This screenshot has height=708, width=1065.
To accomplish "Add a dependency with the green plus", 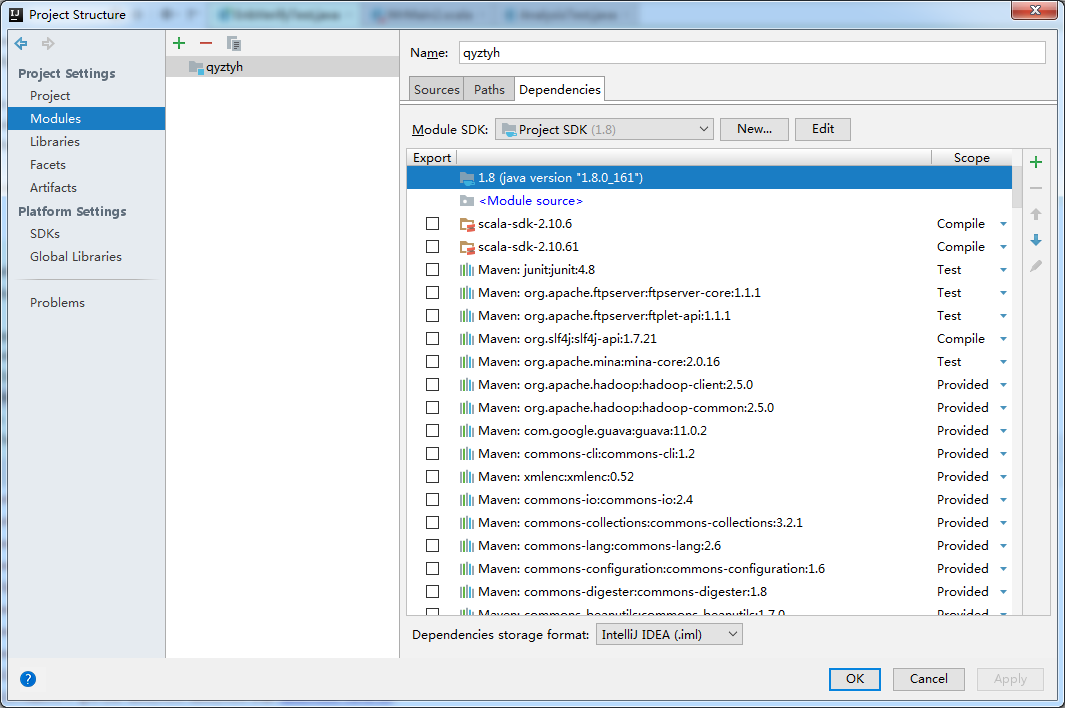I will coord(1036,162).
